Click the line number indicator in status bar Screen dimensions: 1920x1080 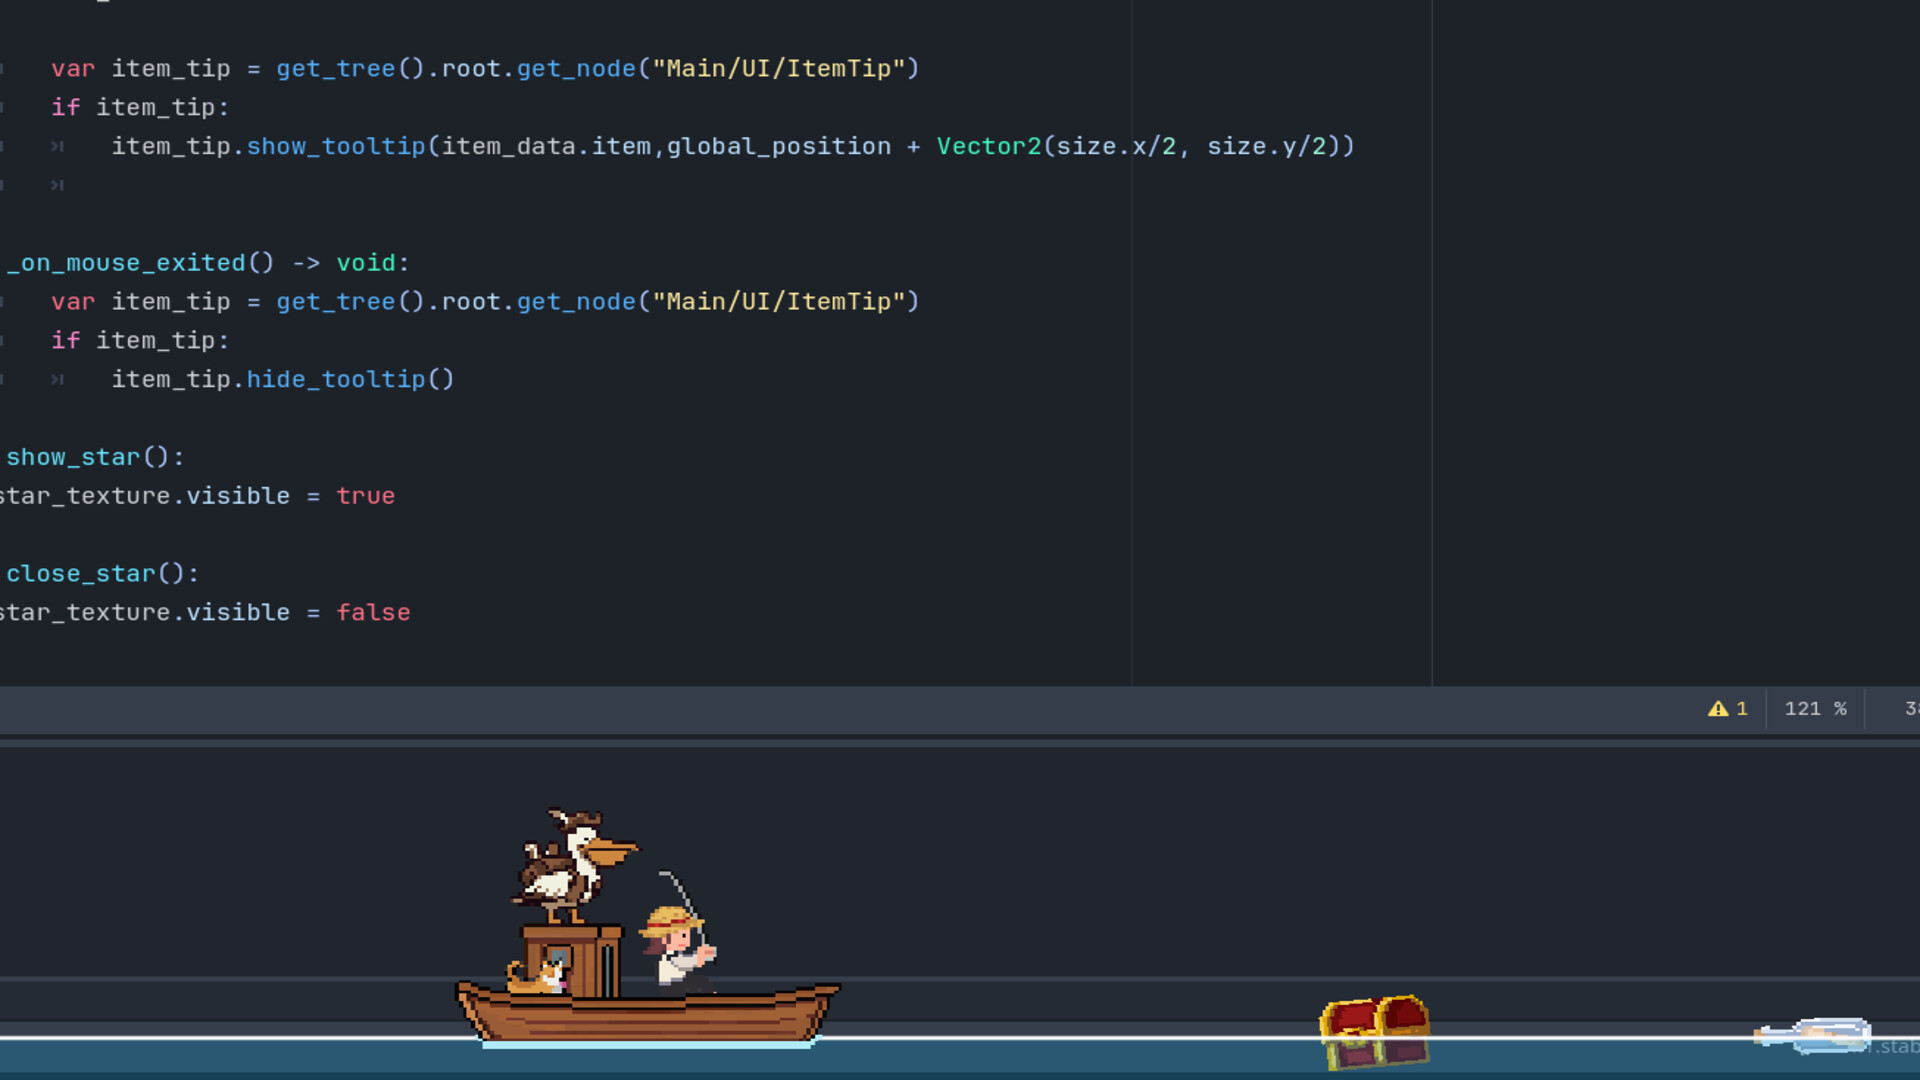tap(1910, 709)
